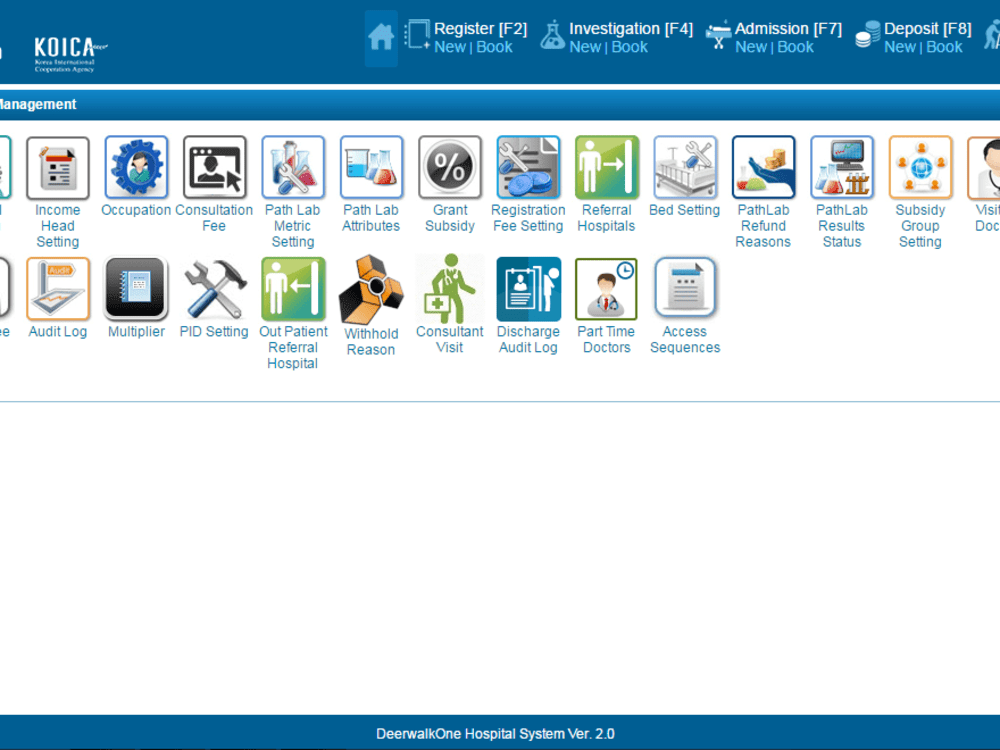Click the Multiplier label text
This screenshot has height=750, width=1000.
pos(136,332)
